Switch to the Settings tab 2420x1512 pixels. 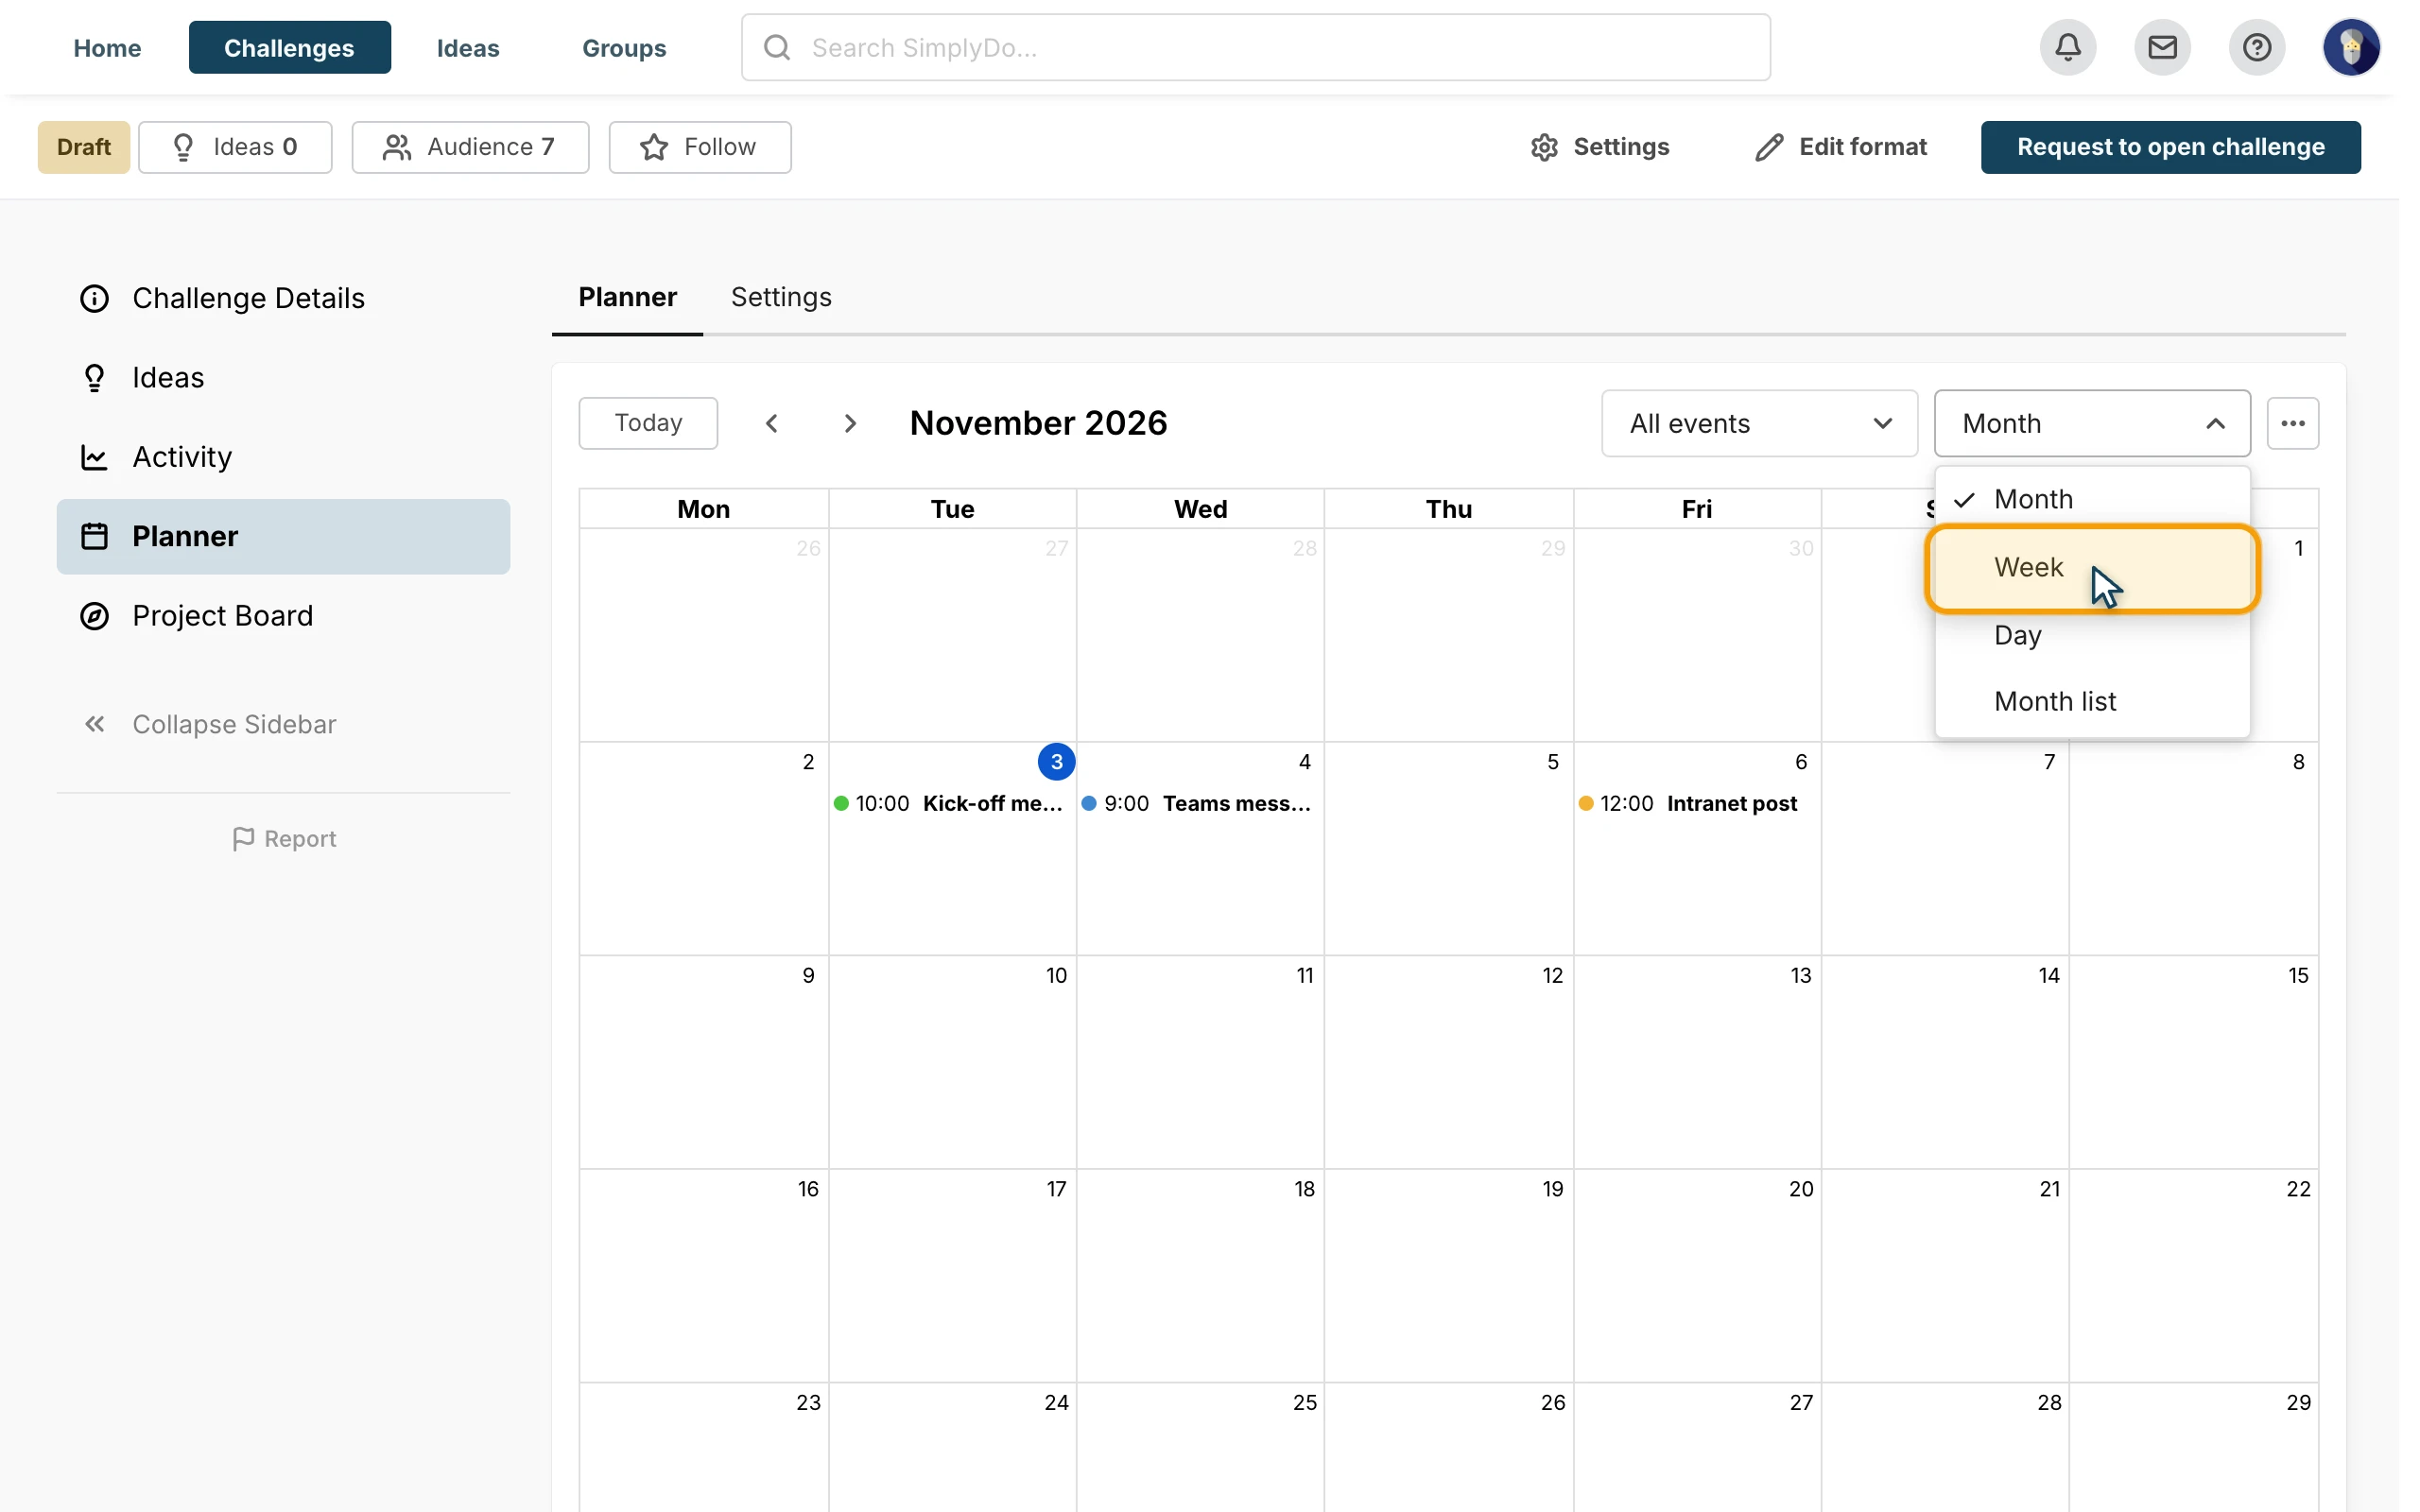tap(781, 297)
